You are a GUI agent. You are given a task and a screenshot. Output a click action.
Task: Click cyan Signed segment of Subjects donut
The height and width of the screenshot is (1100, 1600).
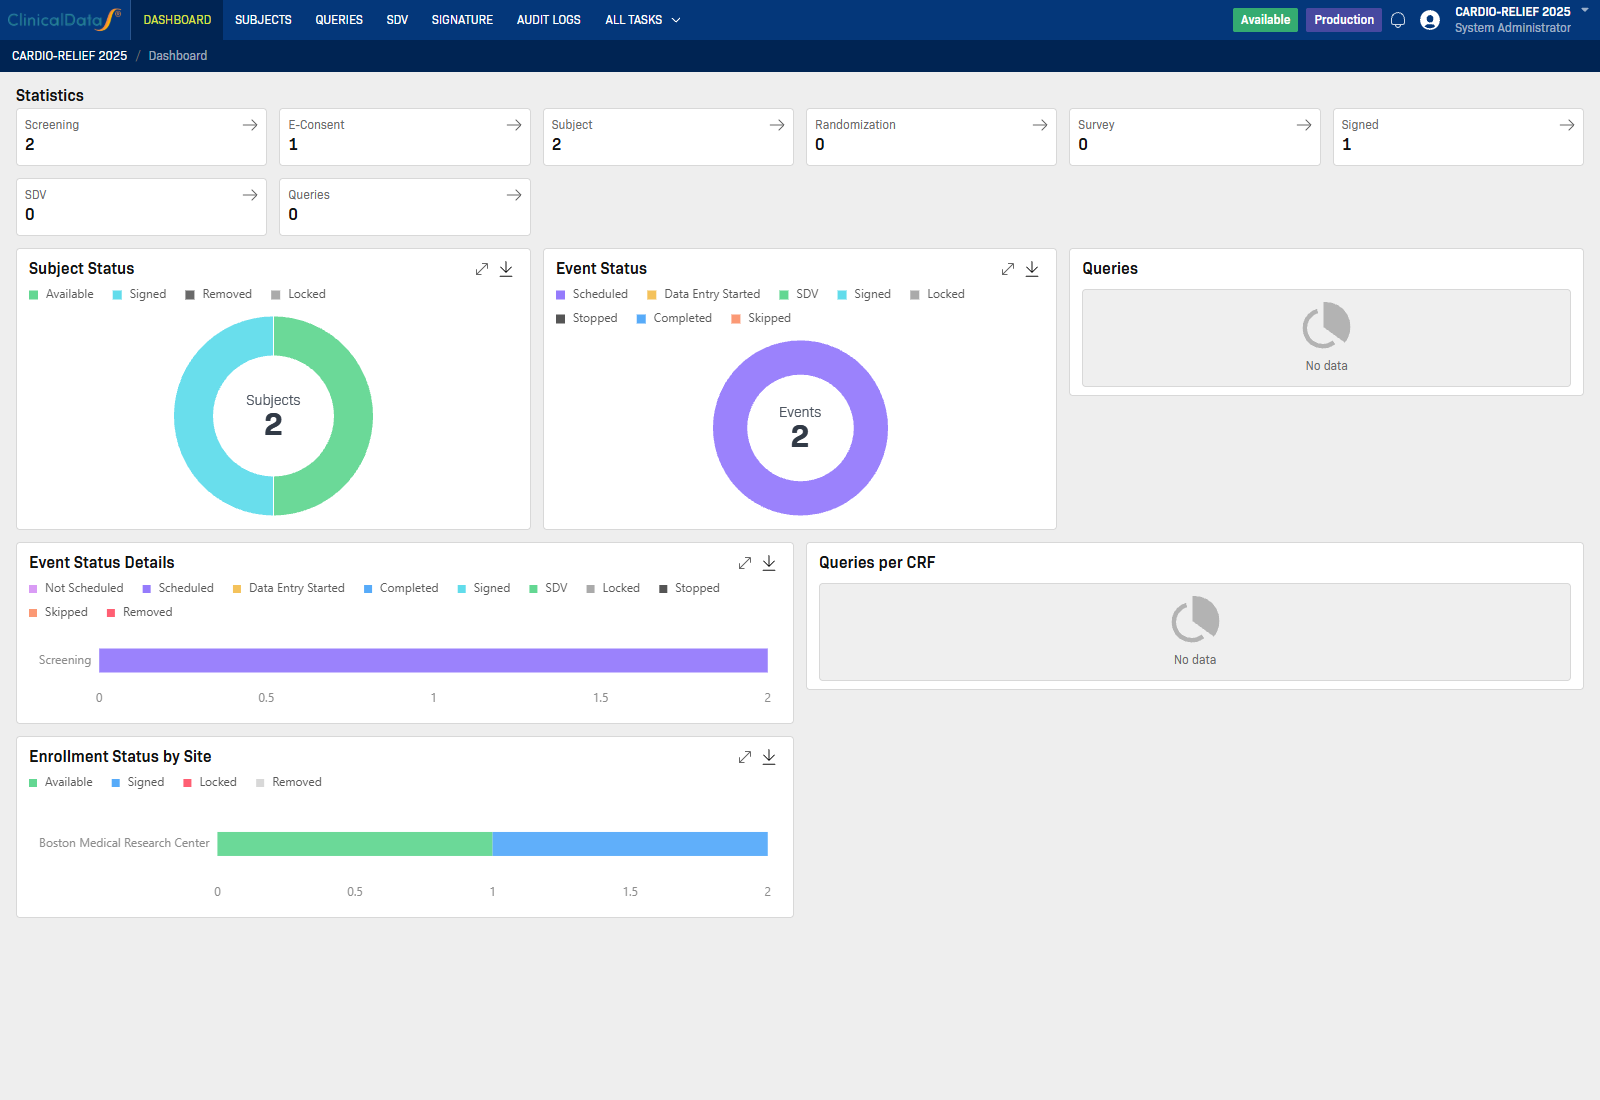click(x=194, y=416)
